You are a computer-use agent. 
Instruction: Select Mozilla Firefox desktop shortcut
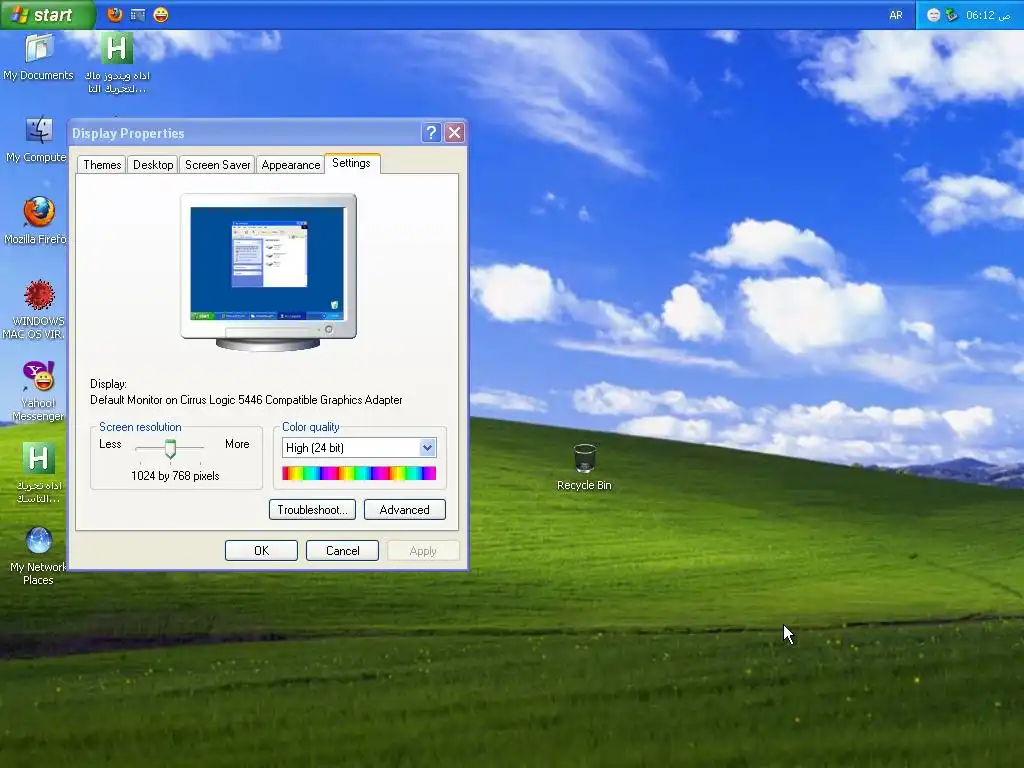point(37,221)
